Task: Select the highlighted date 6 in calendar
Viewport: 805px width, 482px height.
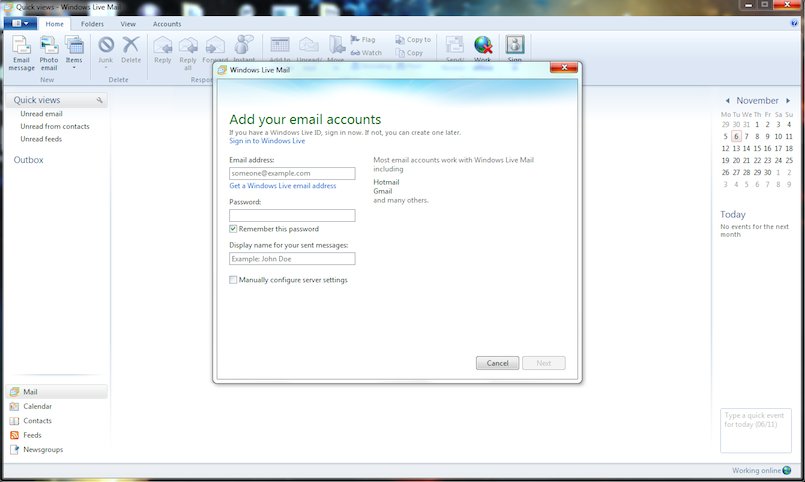Action: point(736,137)
